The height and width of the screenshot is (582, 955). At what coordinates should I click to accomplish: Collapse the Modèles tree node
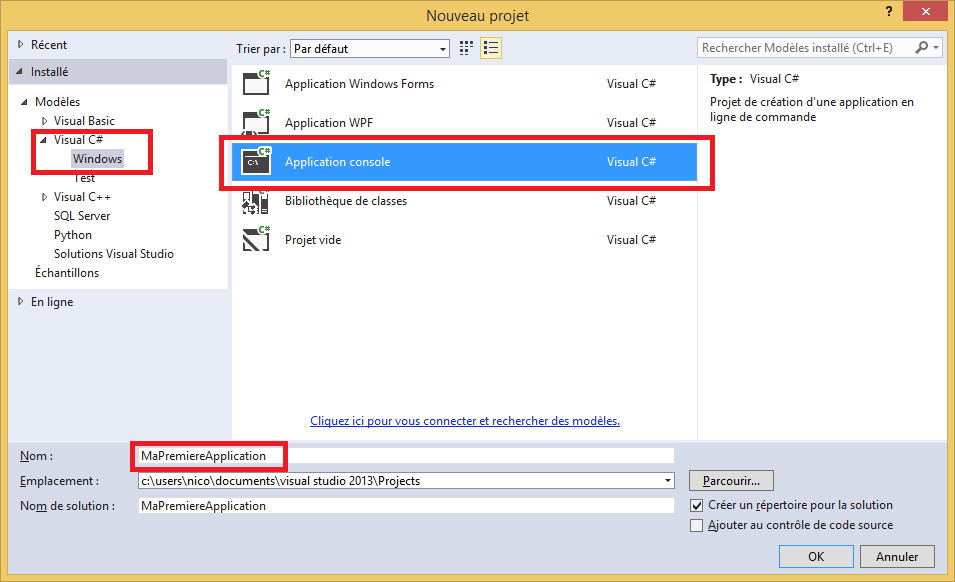24,102
